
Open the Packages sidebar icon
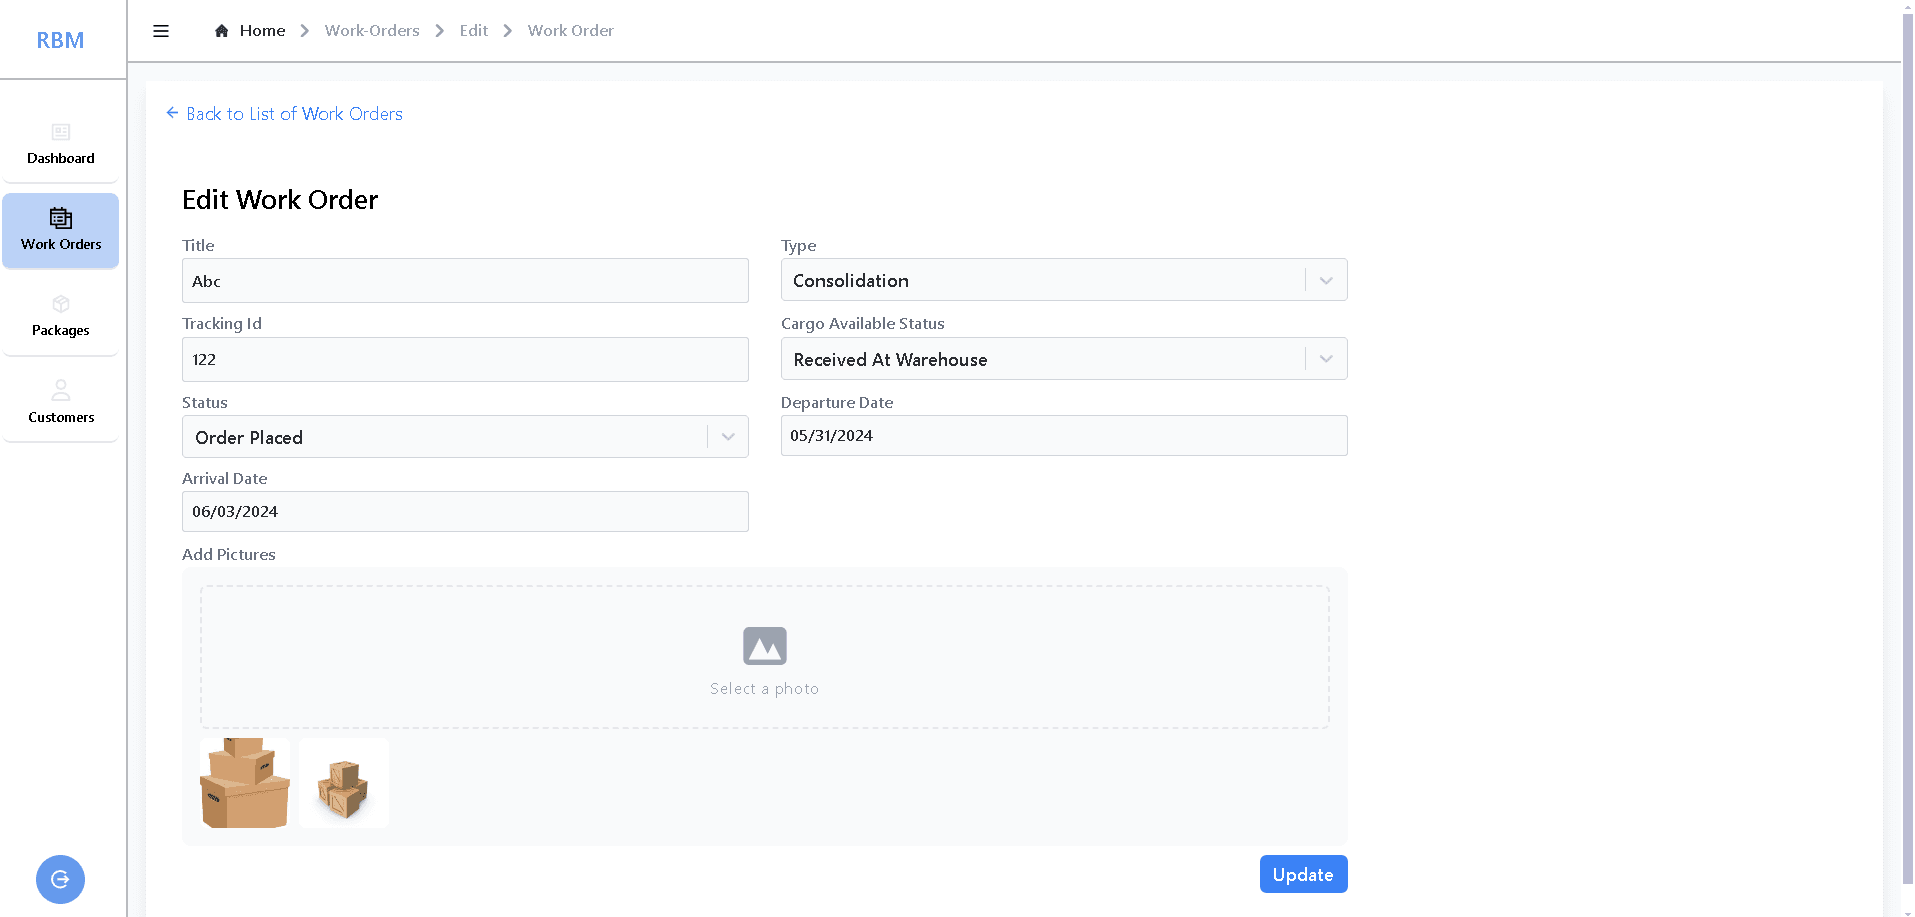pos(61,304)
